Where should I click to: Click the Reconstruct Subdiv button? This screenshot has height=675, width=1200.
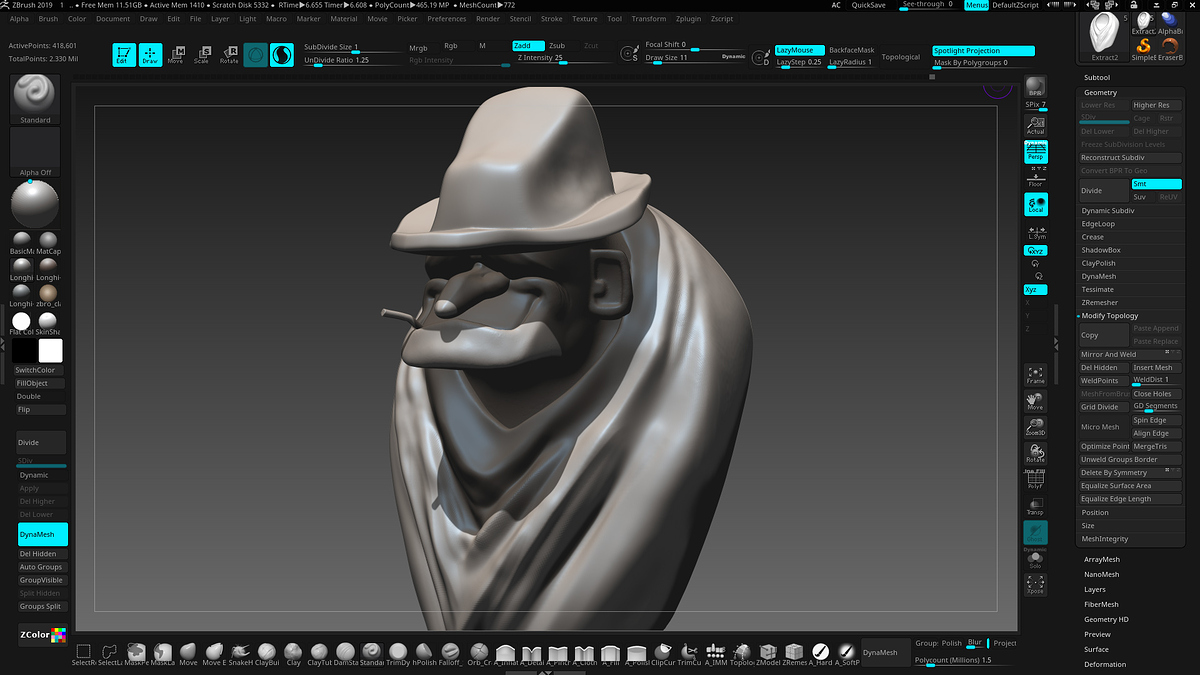[x=1131, y=158]
